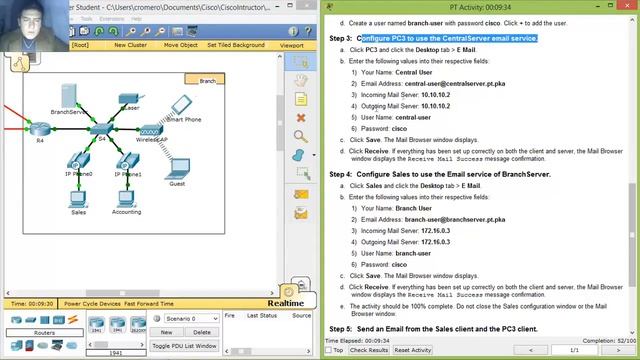640x360 pixels.
Task: Open the Network Information icon
Action: pyautogui.click(x=293, y=31)
